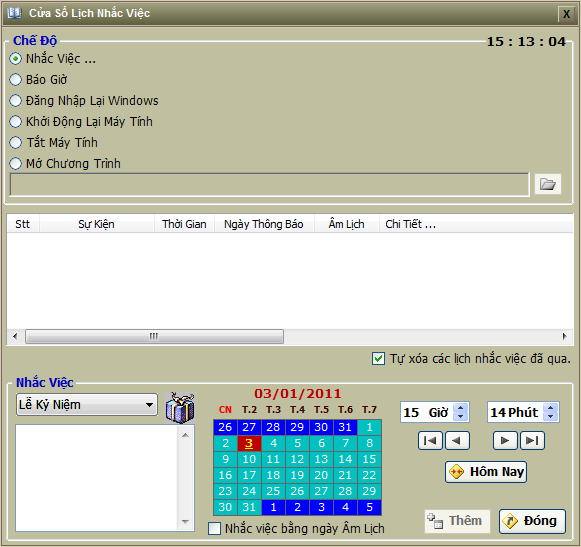The width and height of the screenshot is (581, 547).
Task: Close the window with X button
Action: pos(566,14)
